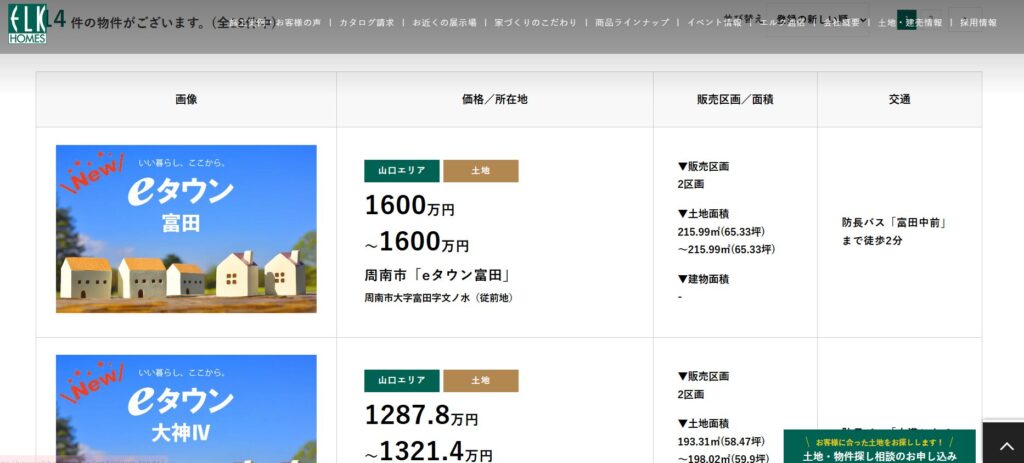Click the eタウン富田 property image

pyautogui.click(x=186, y=229)
